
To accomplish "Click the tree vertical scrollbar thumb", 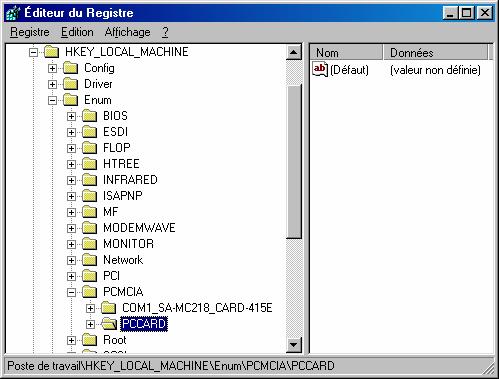I will pyautogui.click(x=294, y=161).
